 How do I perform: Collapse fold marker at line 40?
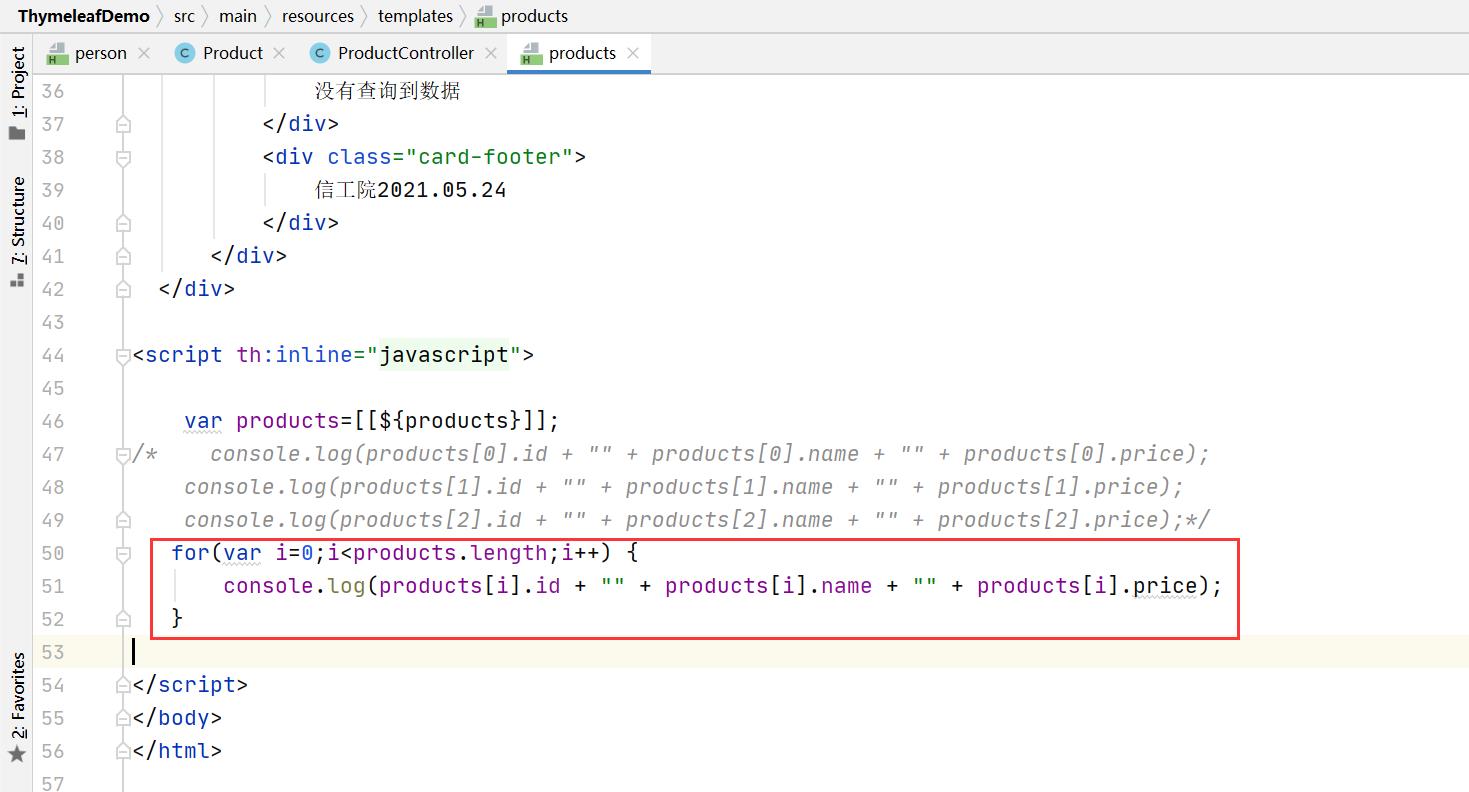coord(123,223)
